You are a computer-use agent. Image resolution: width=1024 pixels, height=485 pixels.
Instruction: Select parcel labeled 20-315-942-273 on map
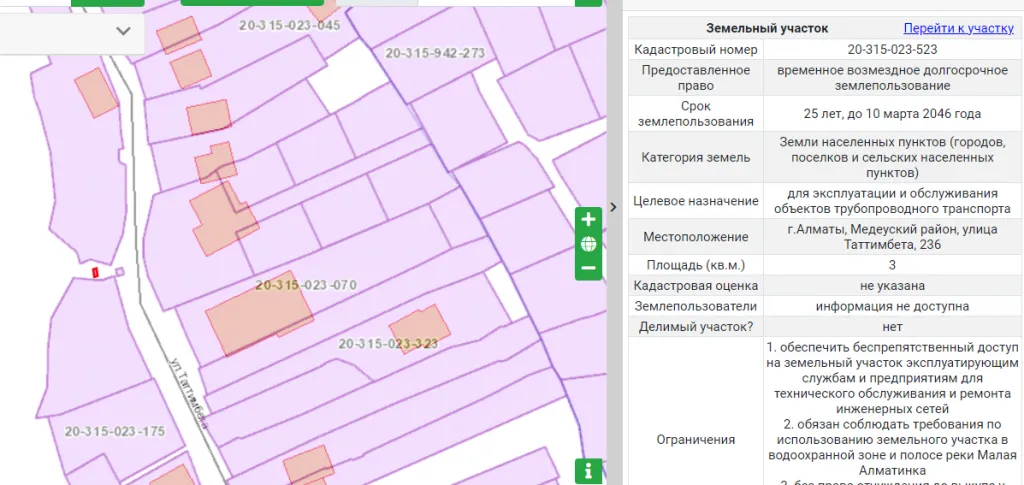(435, 53)
